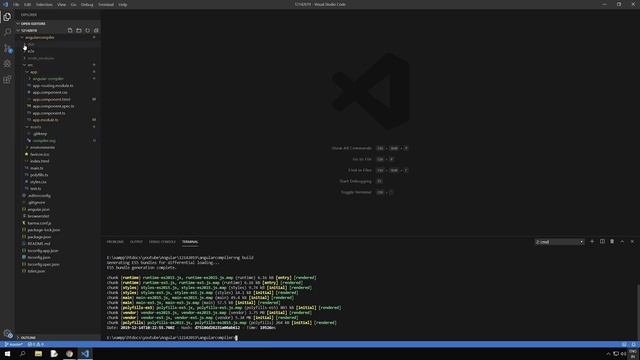Screen dimensions: 640x360
Task: Maximize the panel with the up chevron
Action: pos(622,242)
